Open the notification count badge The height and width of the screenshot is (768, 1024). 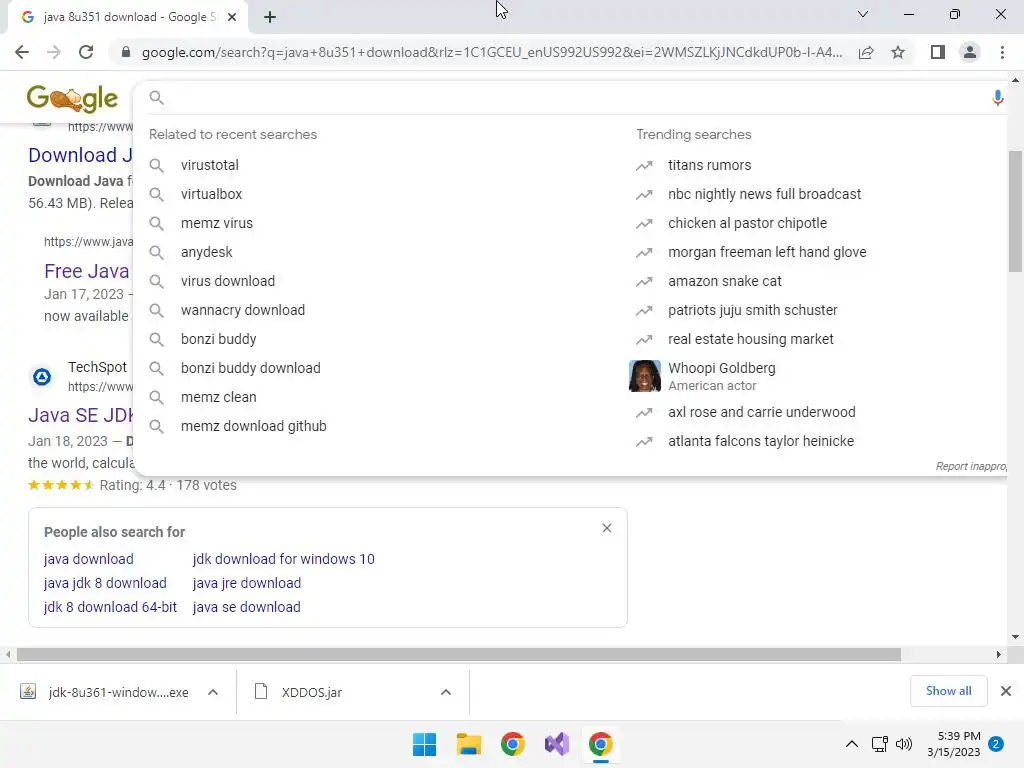click(996, 744)
